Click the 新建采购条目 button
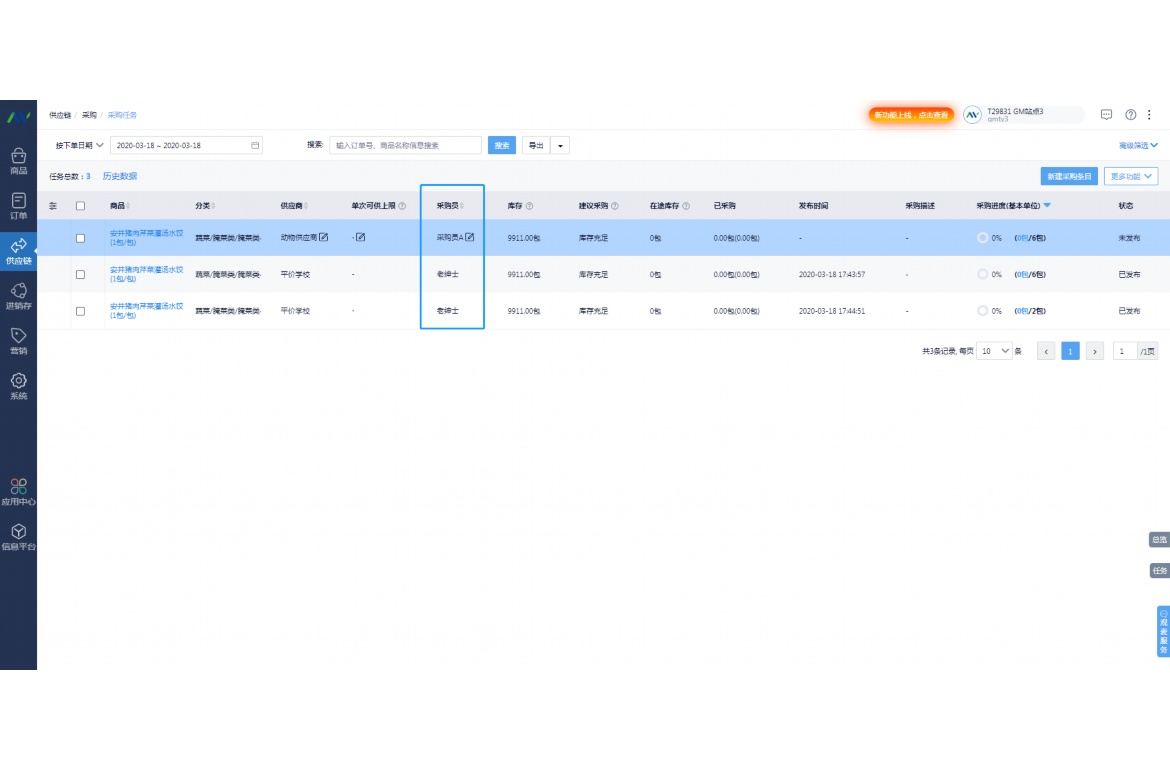The width and height of the screenshot is (1170, 770). coord(1069,176)
